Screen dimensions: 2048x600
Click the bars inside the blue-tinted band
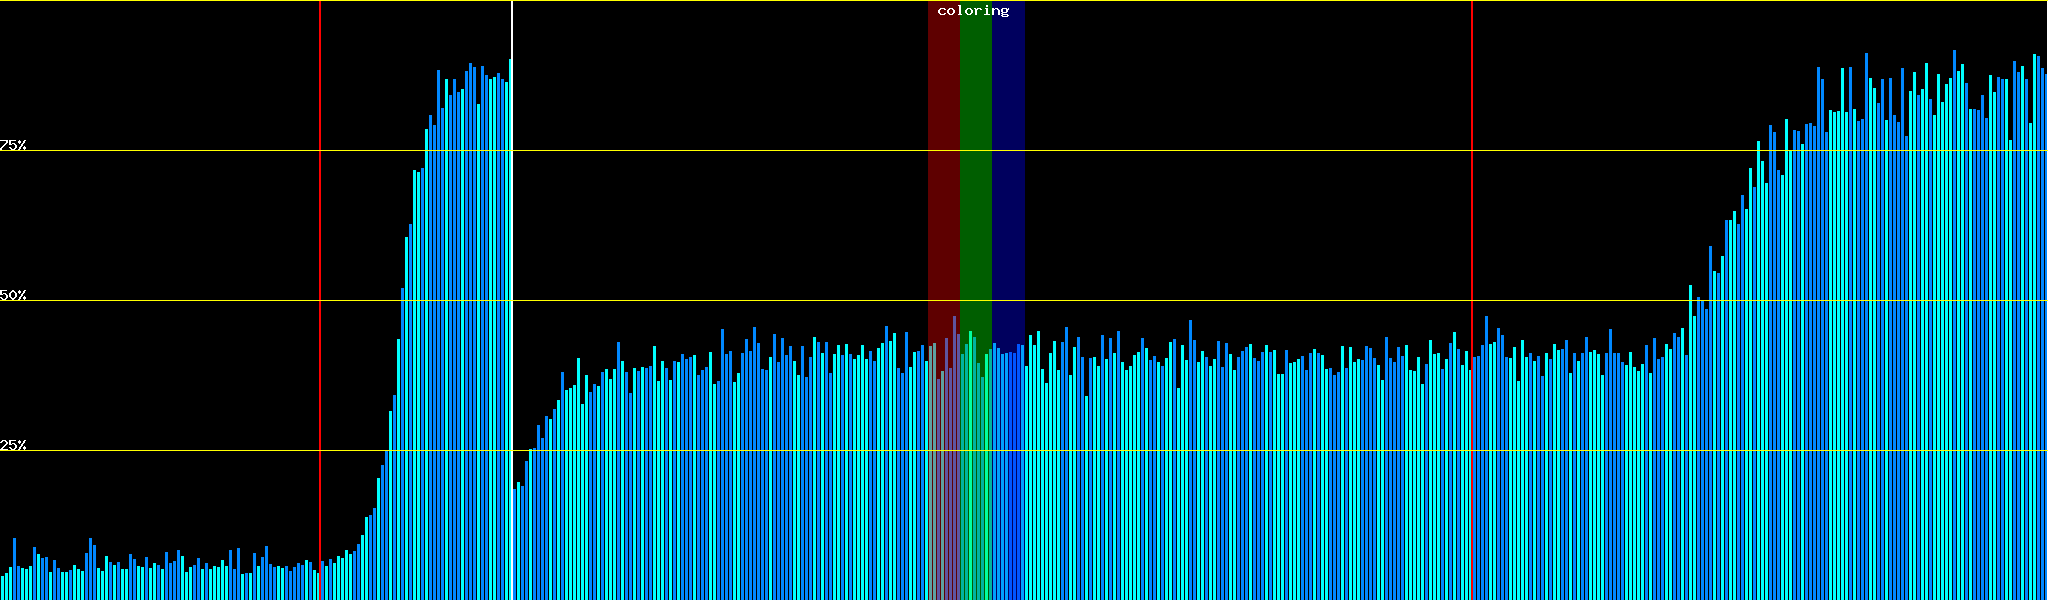coord(1008,480)
